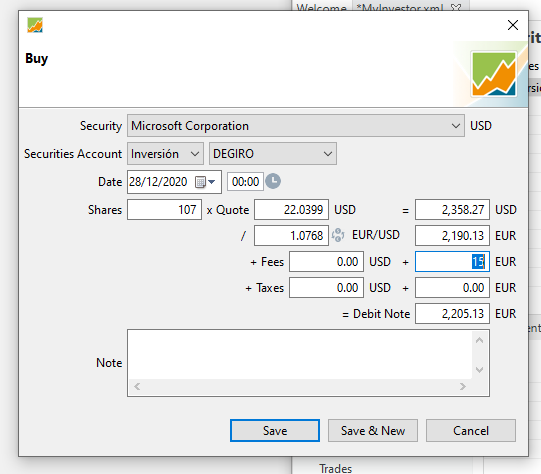The height and width of the screenshot is (474, 541).
Task: Click the time field showing 00:00
Action: pyautogui.click(x=245, y=181)
